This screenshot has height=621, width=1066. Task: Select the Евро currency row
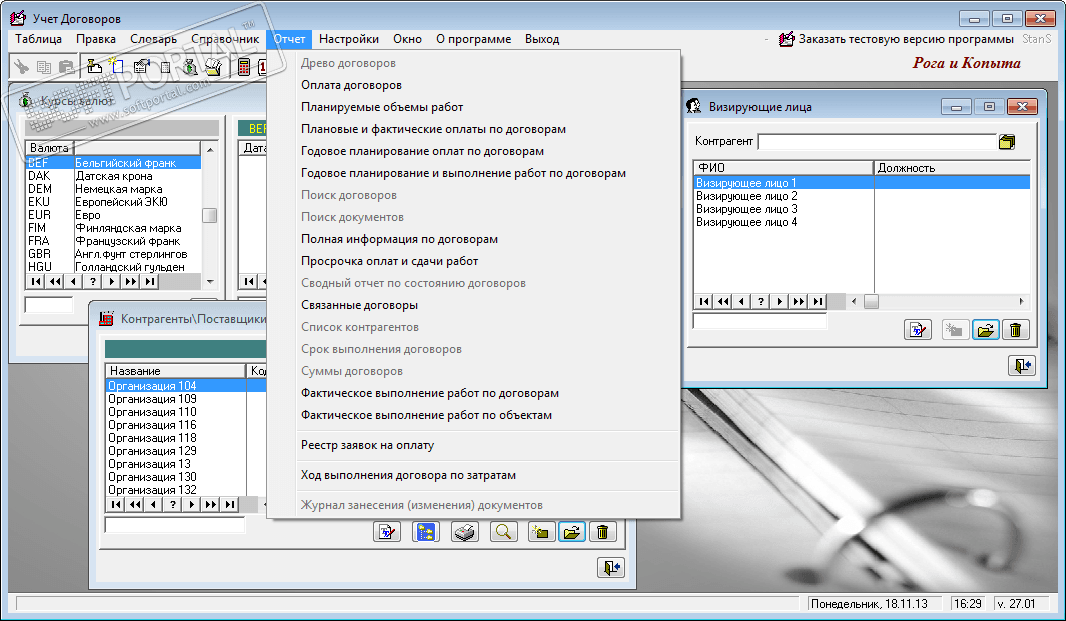(x=114, y=215)
